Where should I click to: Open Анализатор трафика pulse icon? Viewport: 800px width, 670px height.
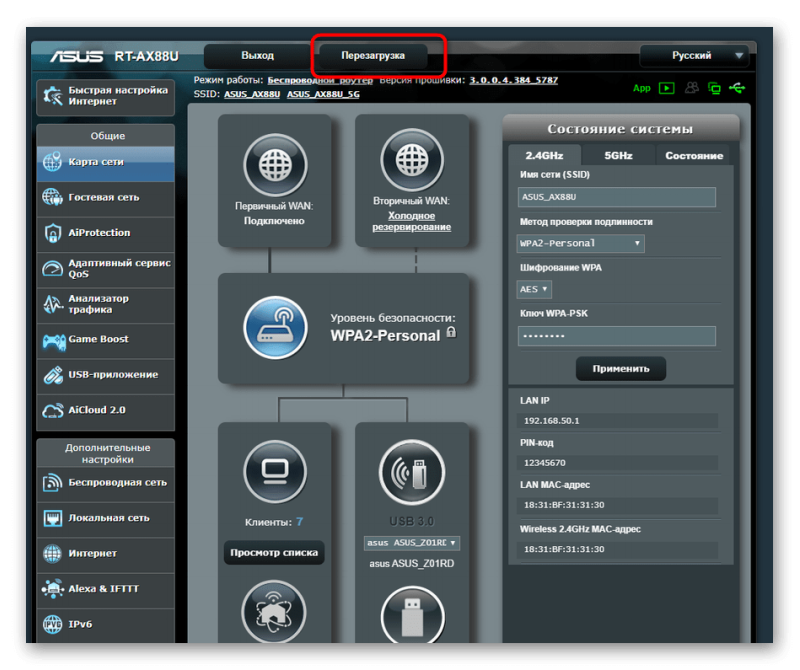click(53, 304)
